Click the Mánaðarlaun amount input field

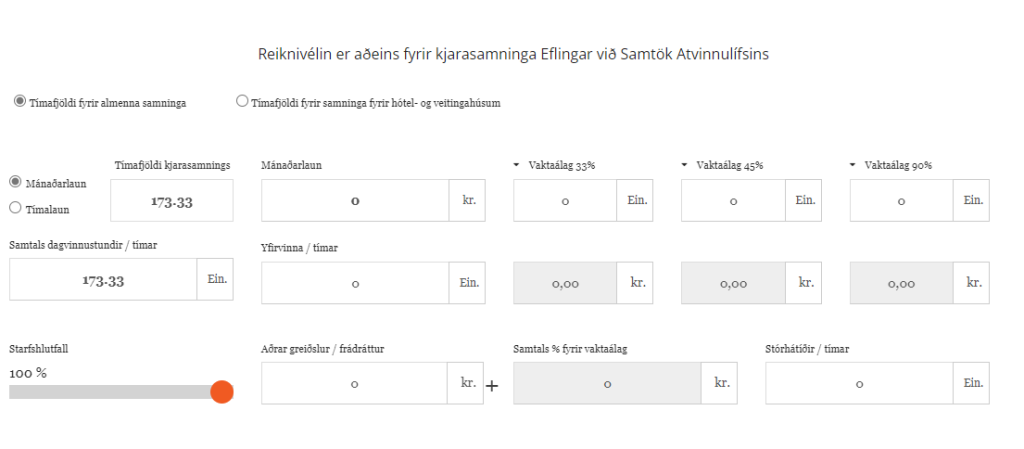(x=355, y=201)
